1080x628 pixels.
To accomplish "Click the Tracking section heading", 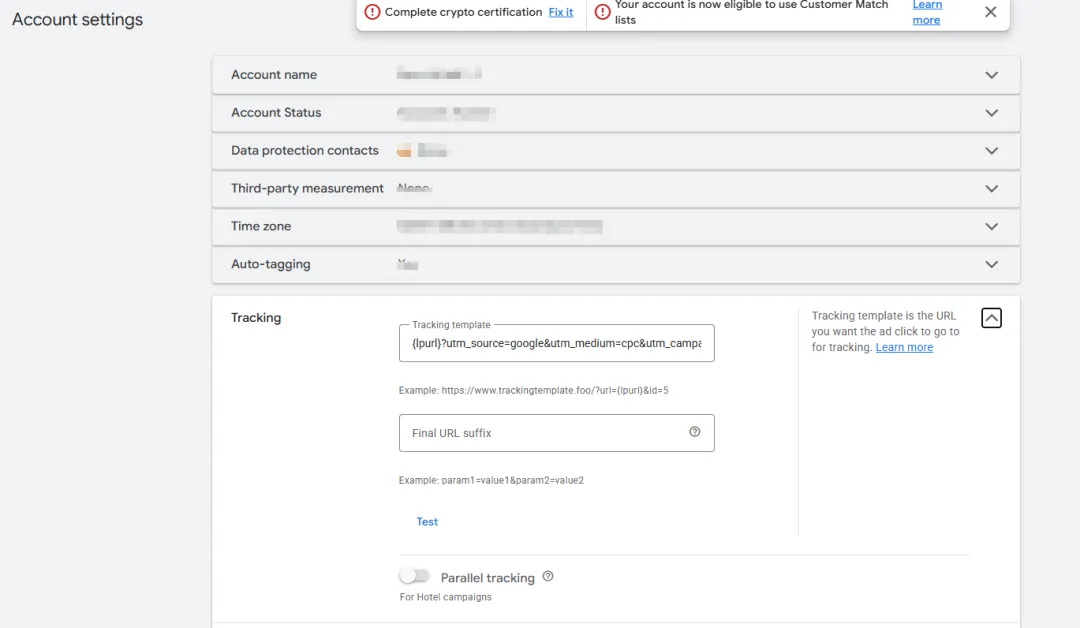I will click(x=256, y=318).
